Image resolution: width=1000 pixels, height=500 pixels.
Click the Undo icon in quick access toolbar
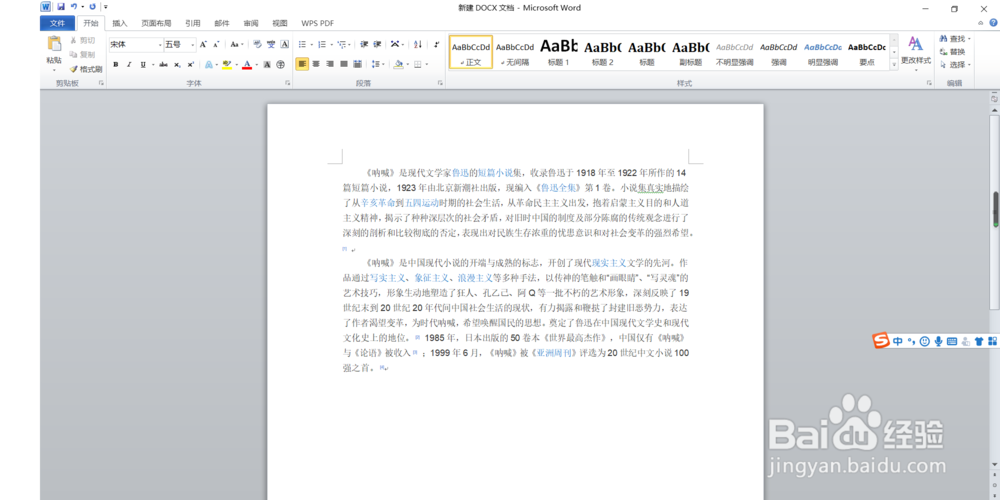pyautogui.click(x=74, y=7)
